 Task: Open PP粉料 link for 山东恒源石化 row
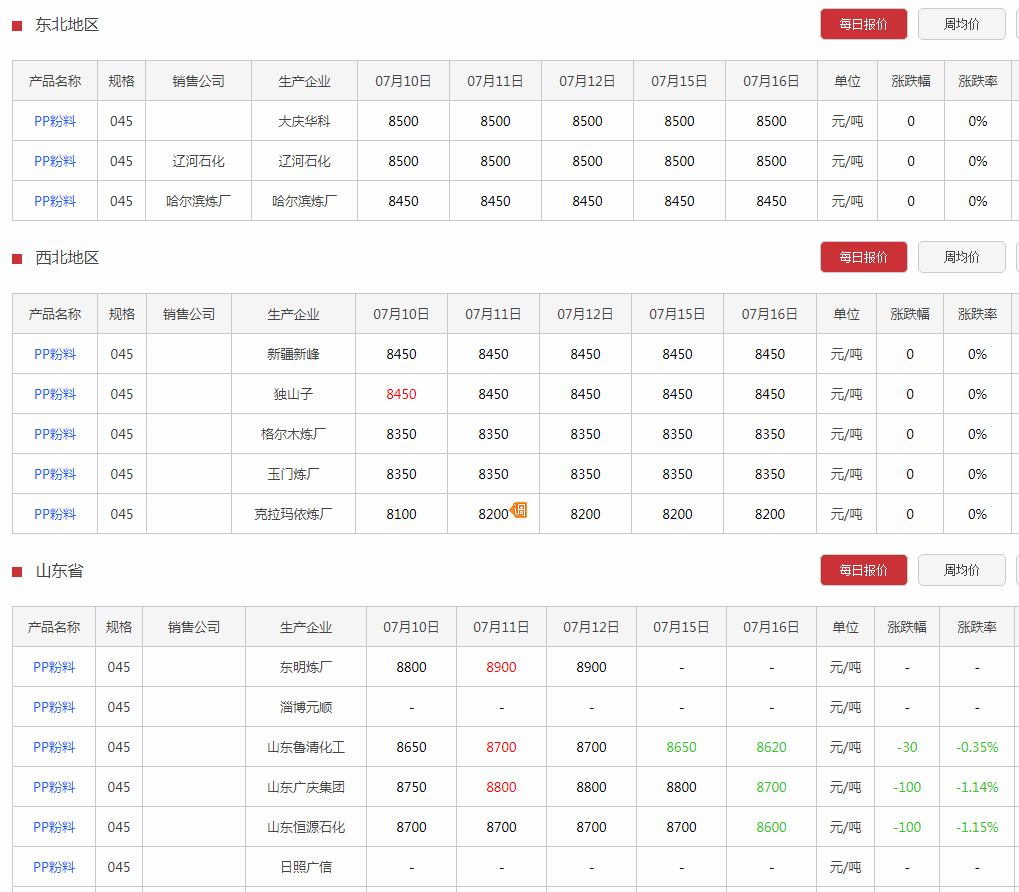pos(54,827)
